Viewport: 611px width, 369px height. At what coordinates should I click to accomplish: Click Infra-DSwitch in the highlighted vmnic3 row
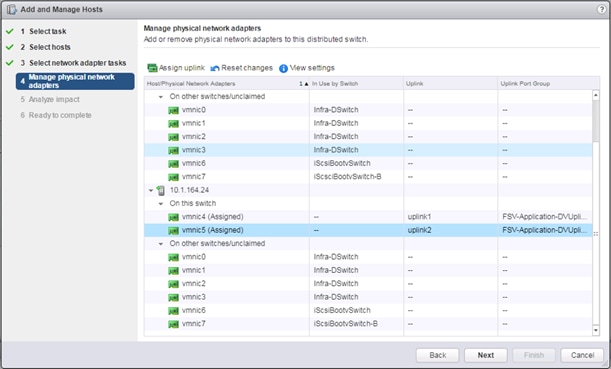point(336,150)
